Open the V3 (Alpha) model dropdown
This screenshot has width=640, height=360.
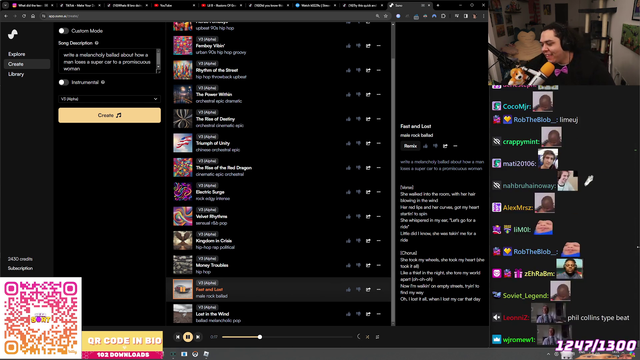(x=109, y=99)
